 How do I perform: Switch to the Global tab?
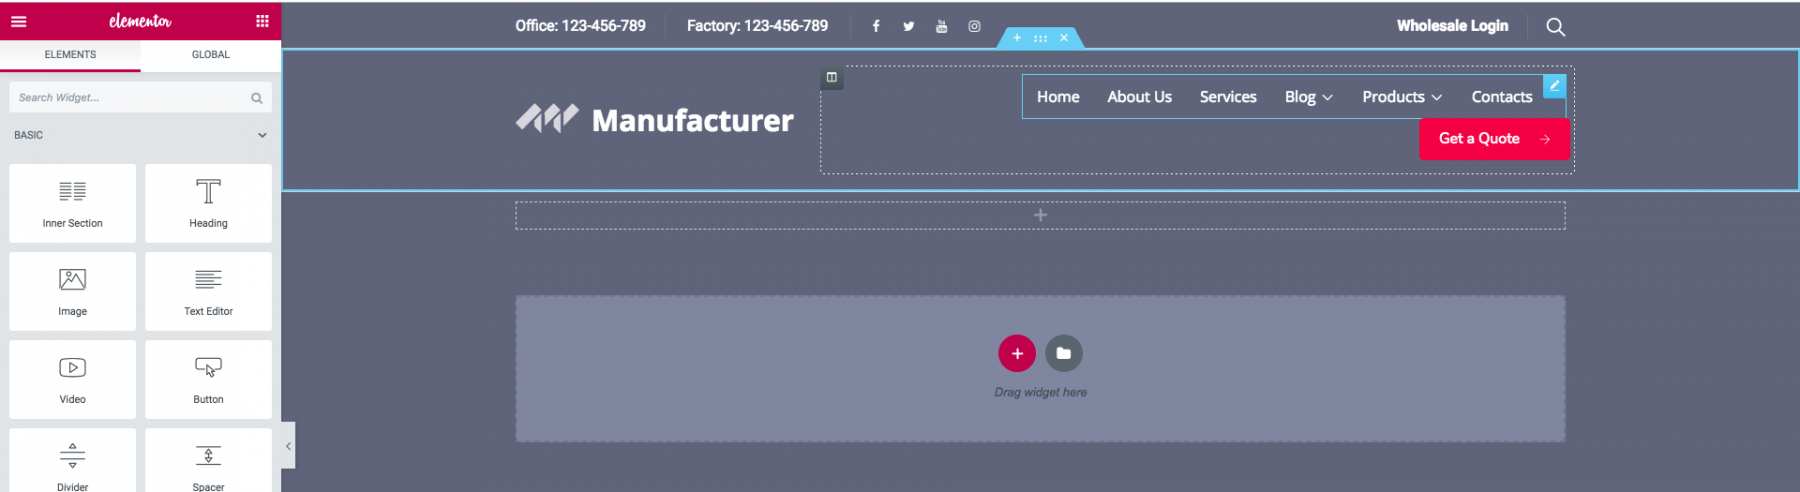pos(210,55)
